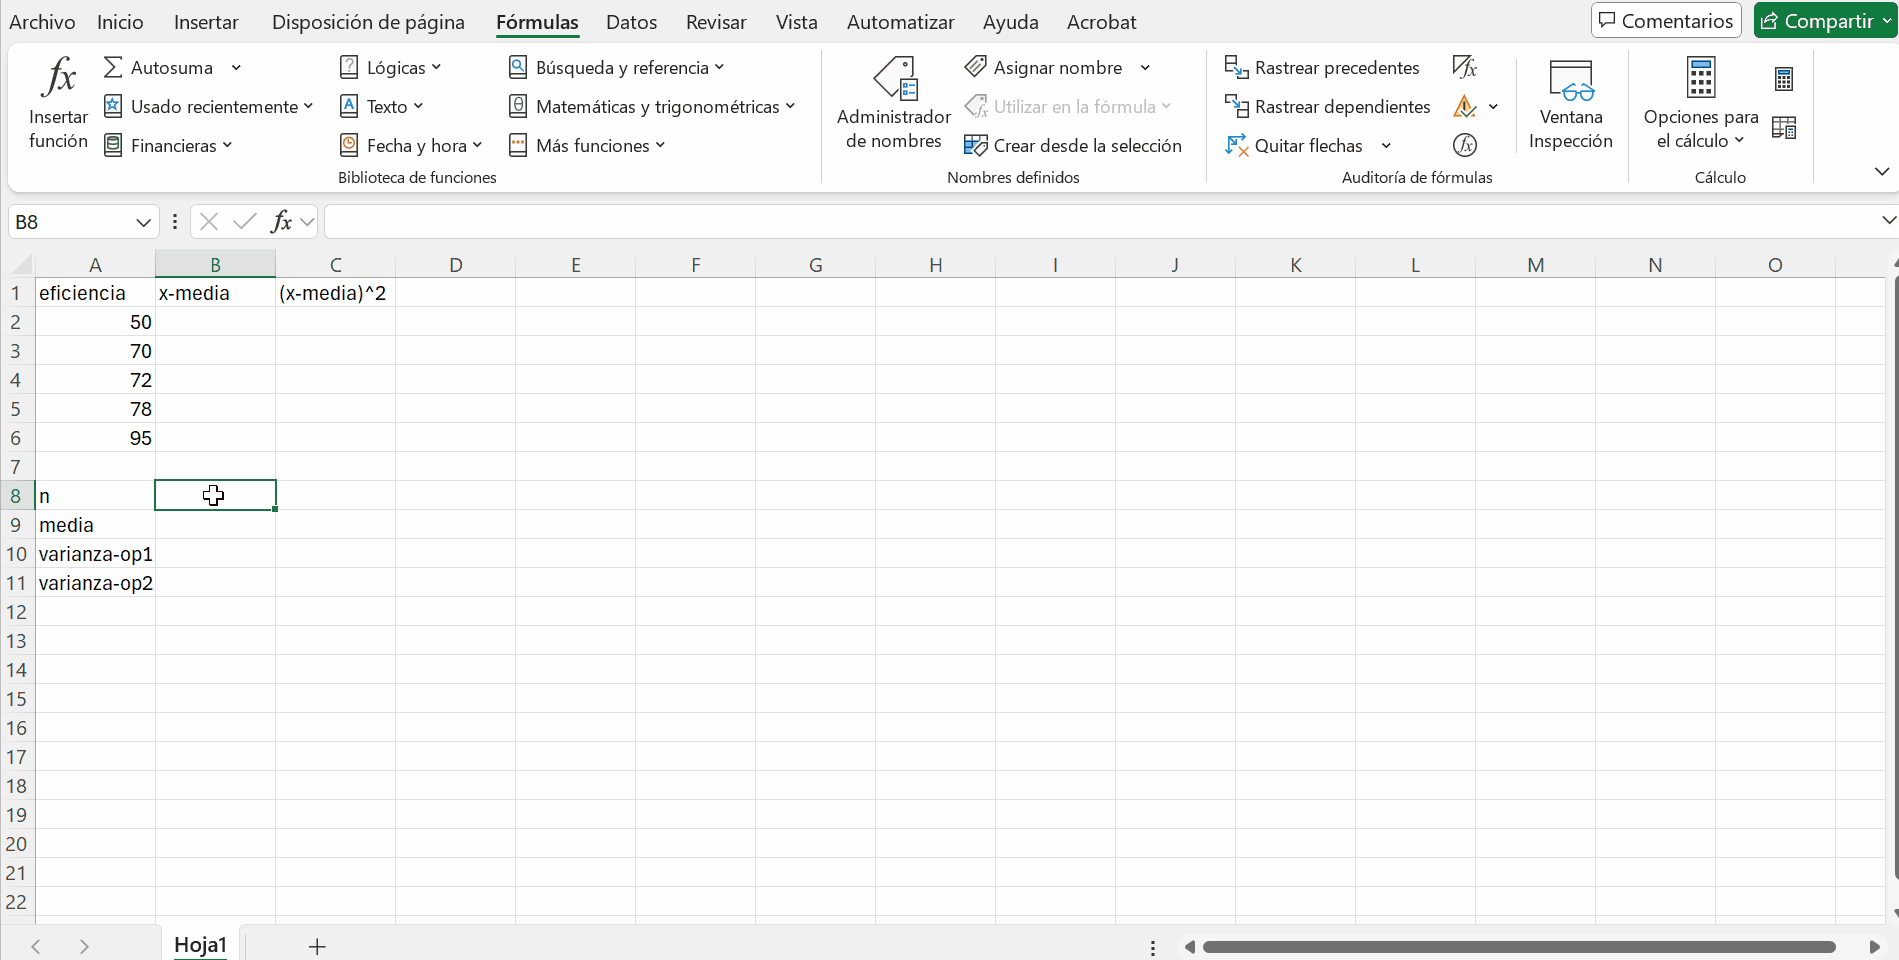The height and width of the screenshot is (960, 1899).
Task: Click Rastrear precedentes
Action: (1322, 68)
